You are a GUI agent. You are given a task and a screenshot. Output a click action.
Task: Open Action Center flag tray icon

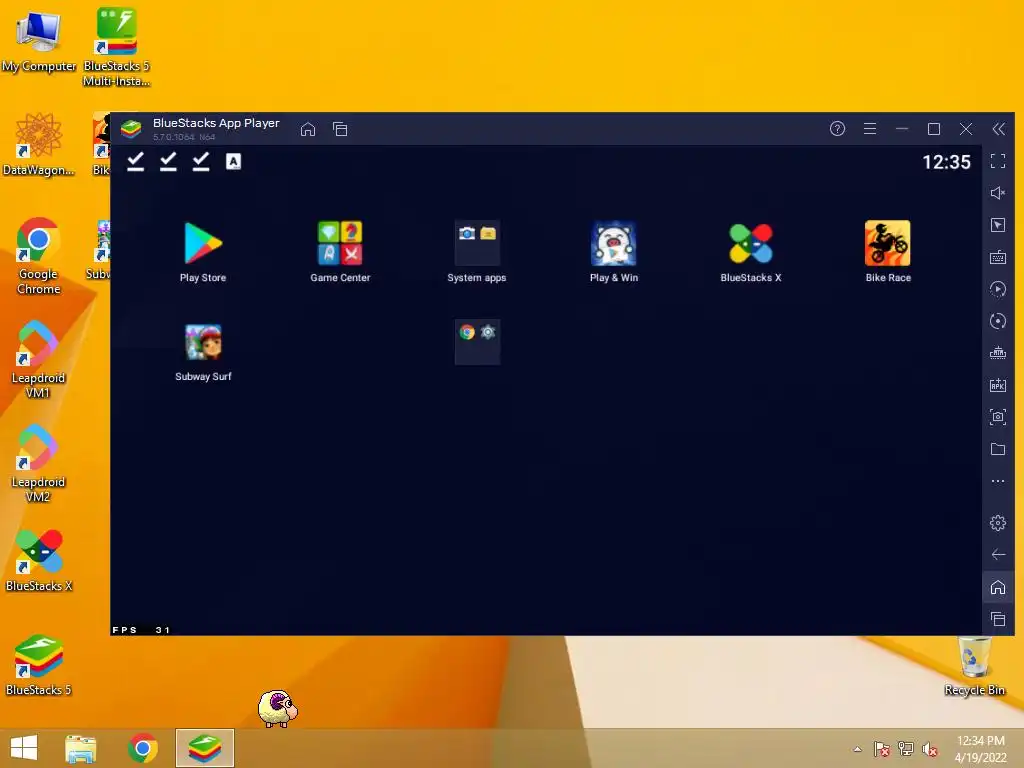coord(882,749)
